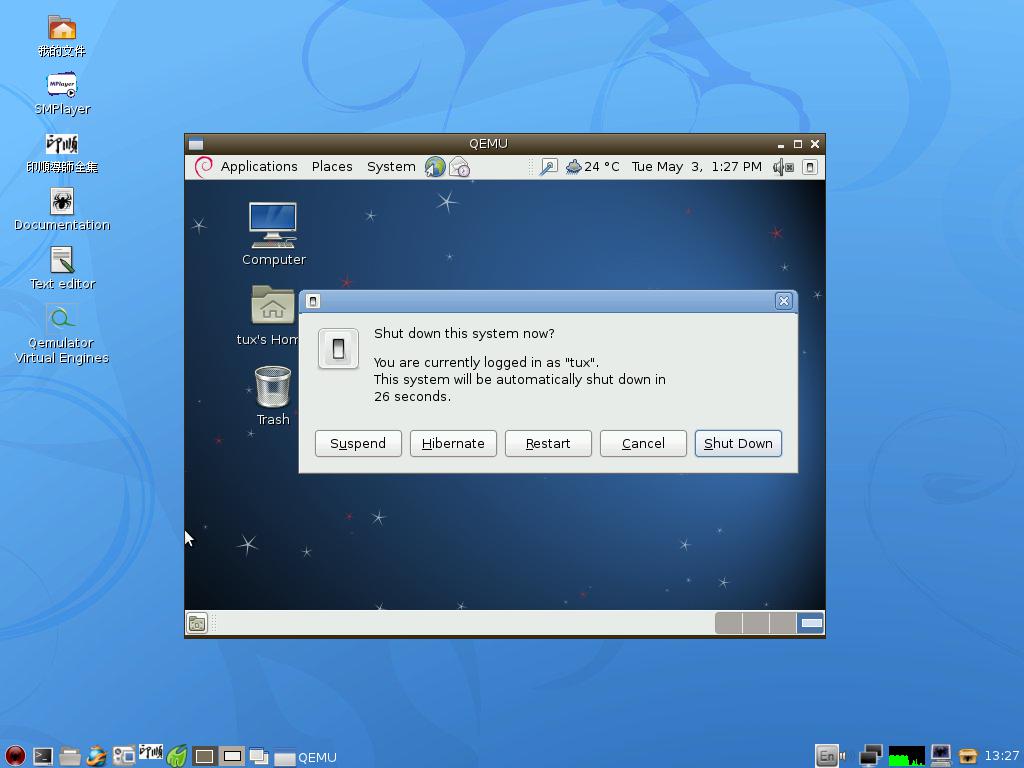Mute sound via the speaker icon
The image size is (1024, 768).
coord(778,167)
